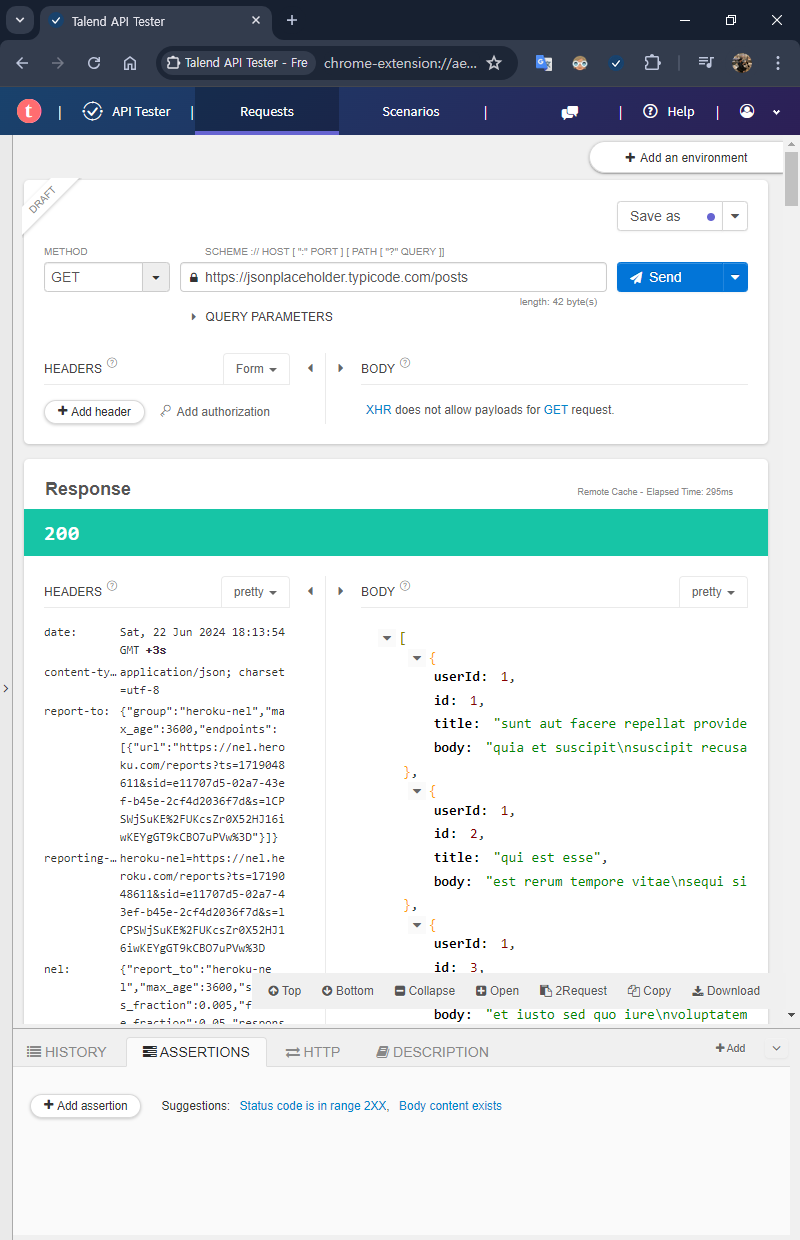The height and width of the screenshot is (1240, 800).
Task: Open the Help menu
Action: 669,112
